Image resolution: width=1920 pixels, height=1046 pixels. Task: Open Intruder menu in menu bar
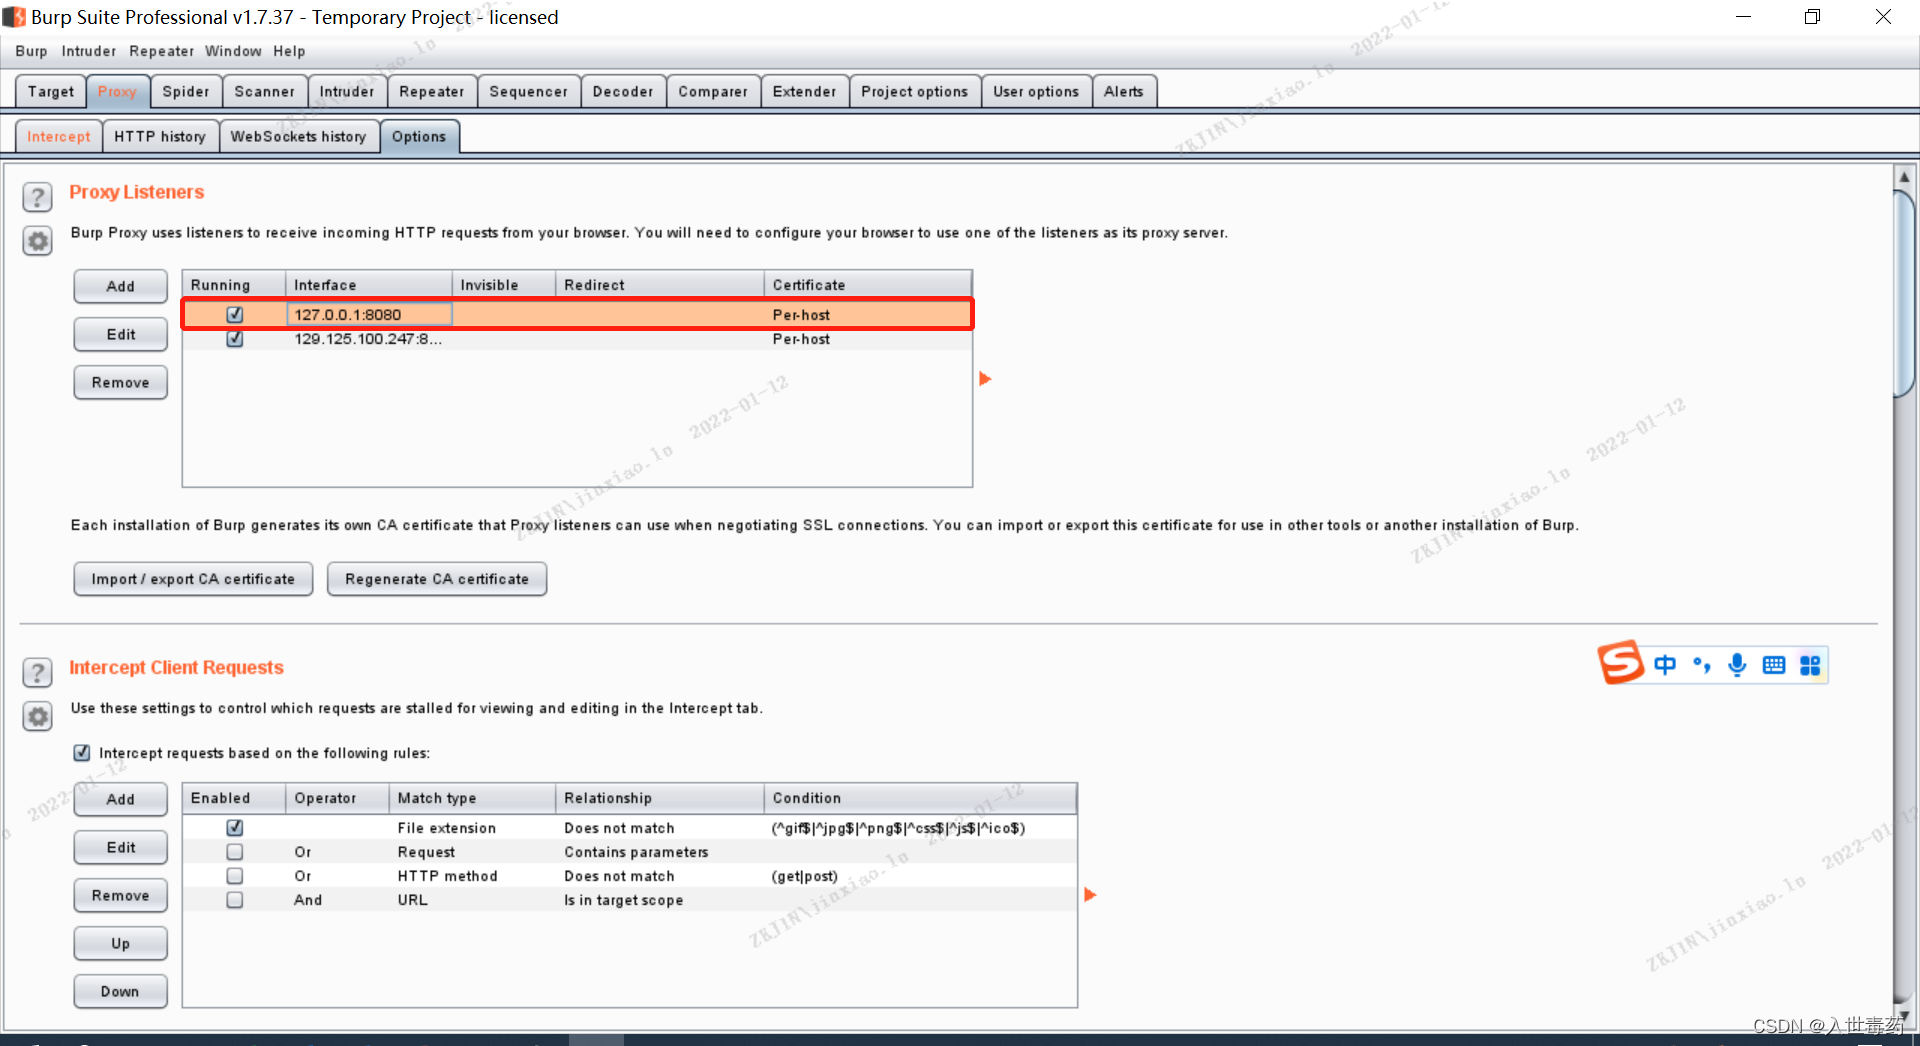pyautogui.click(x=88, y=51)
